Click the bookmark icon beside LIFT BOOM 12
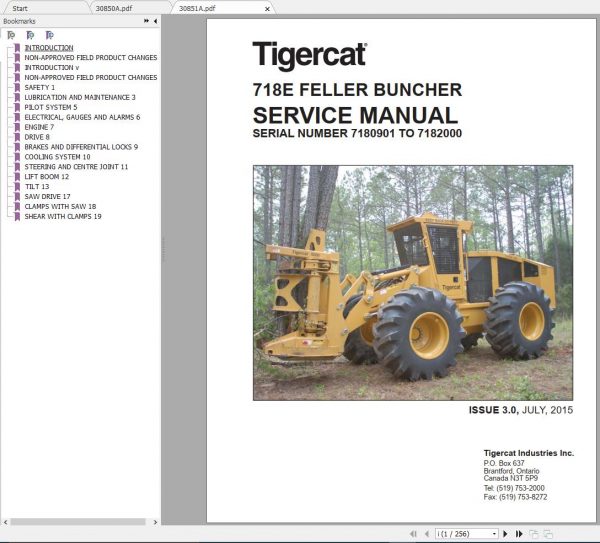Image resolution: width=600 pixels, height=543 pixels. coord(17,177)
